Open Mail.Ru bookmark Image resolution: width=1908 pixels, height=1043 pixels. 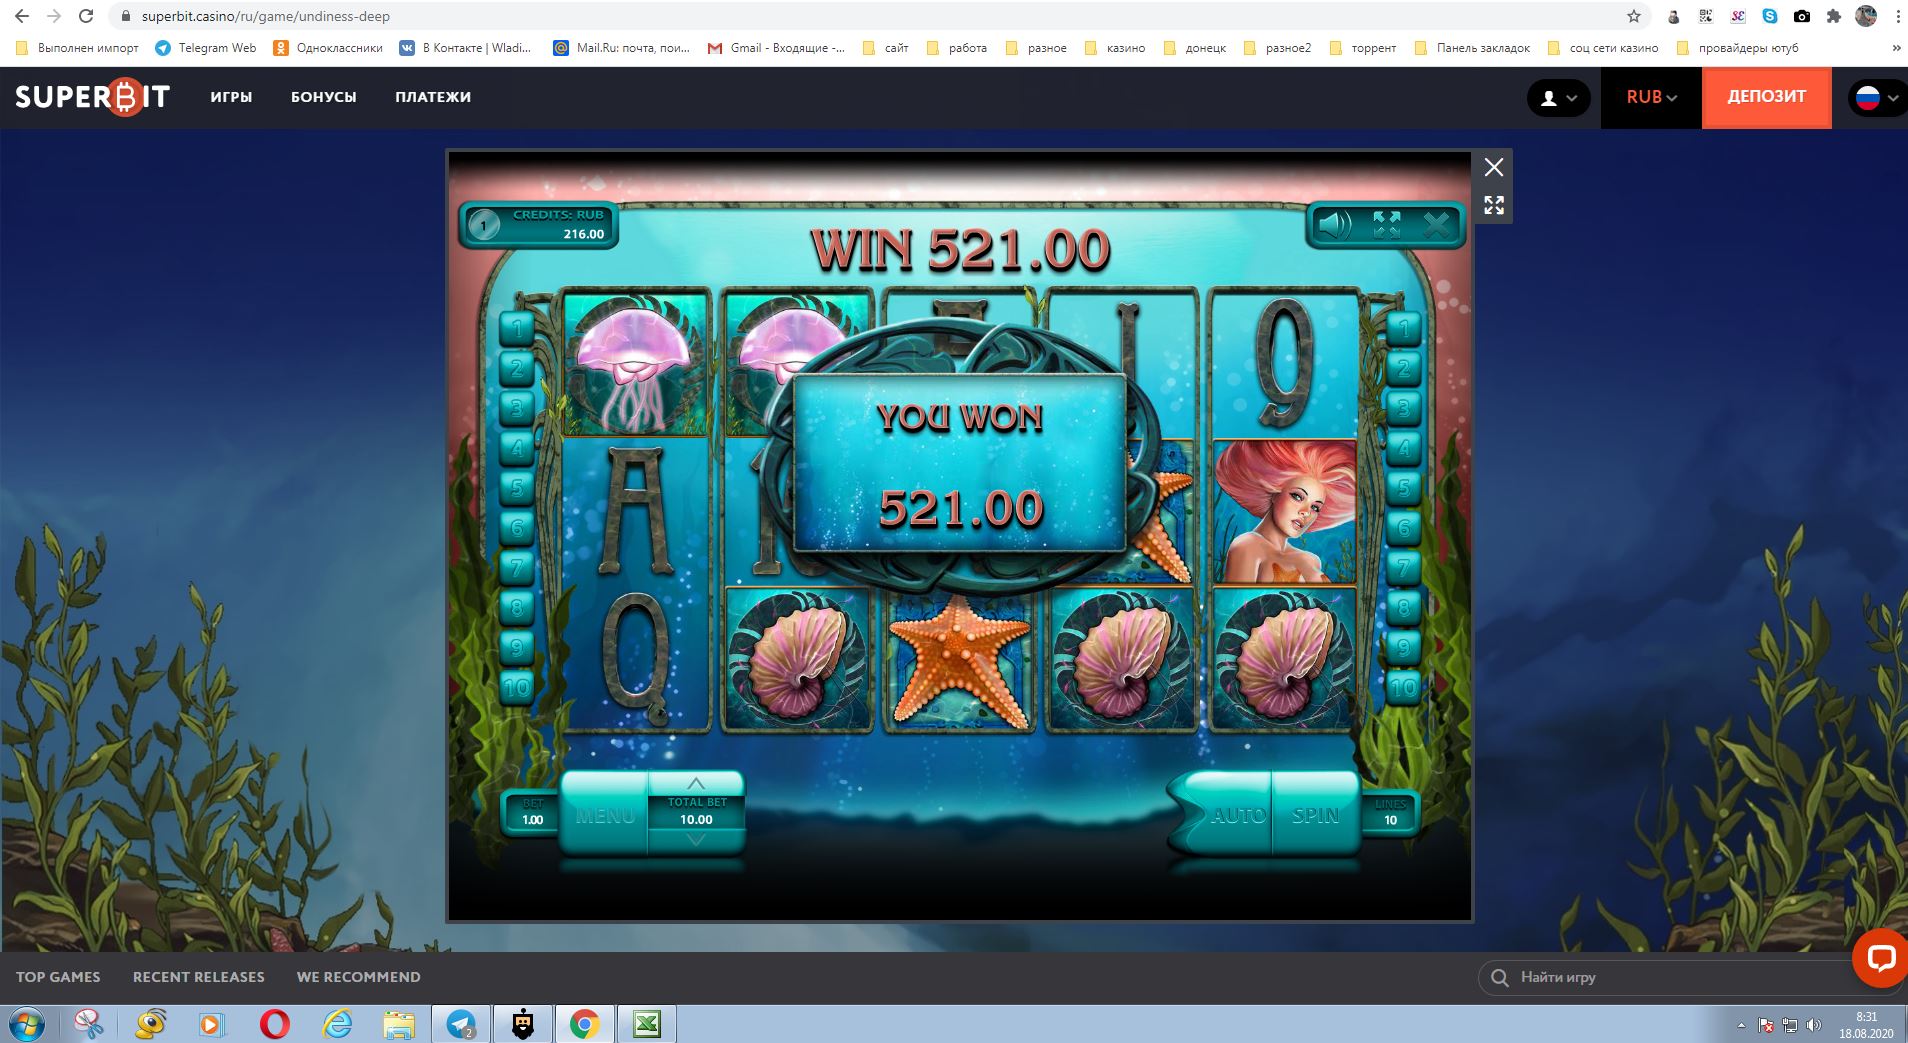click(x=622, y=48)
